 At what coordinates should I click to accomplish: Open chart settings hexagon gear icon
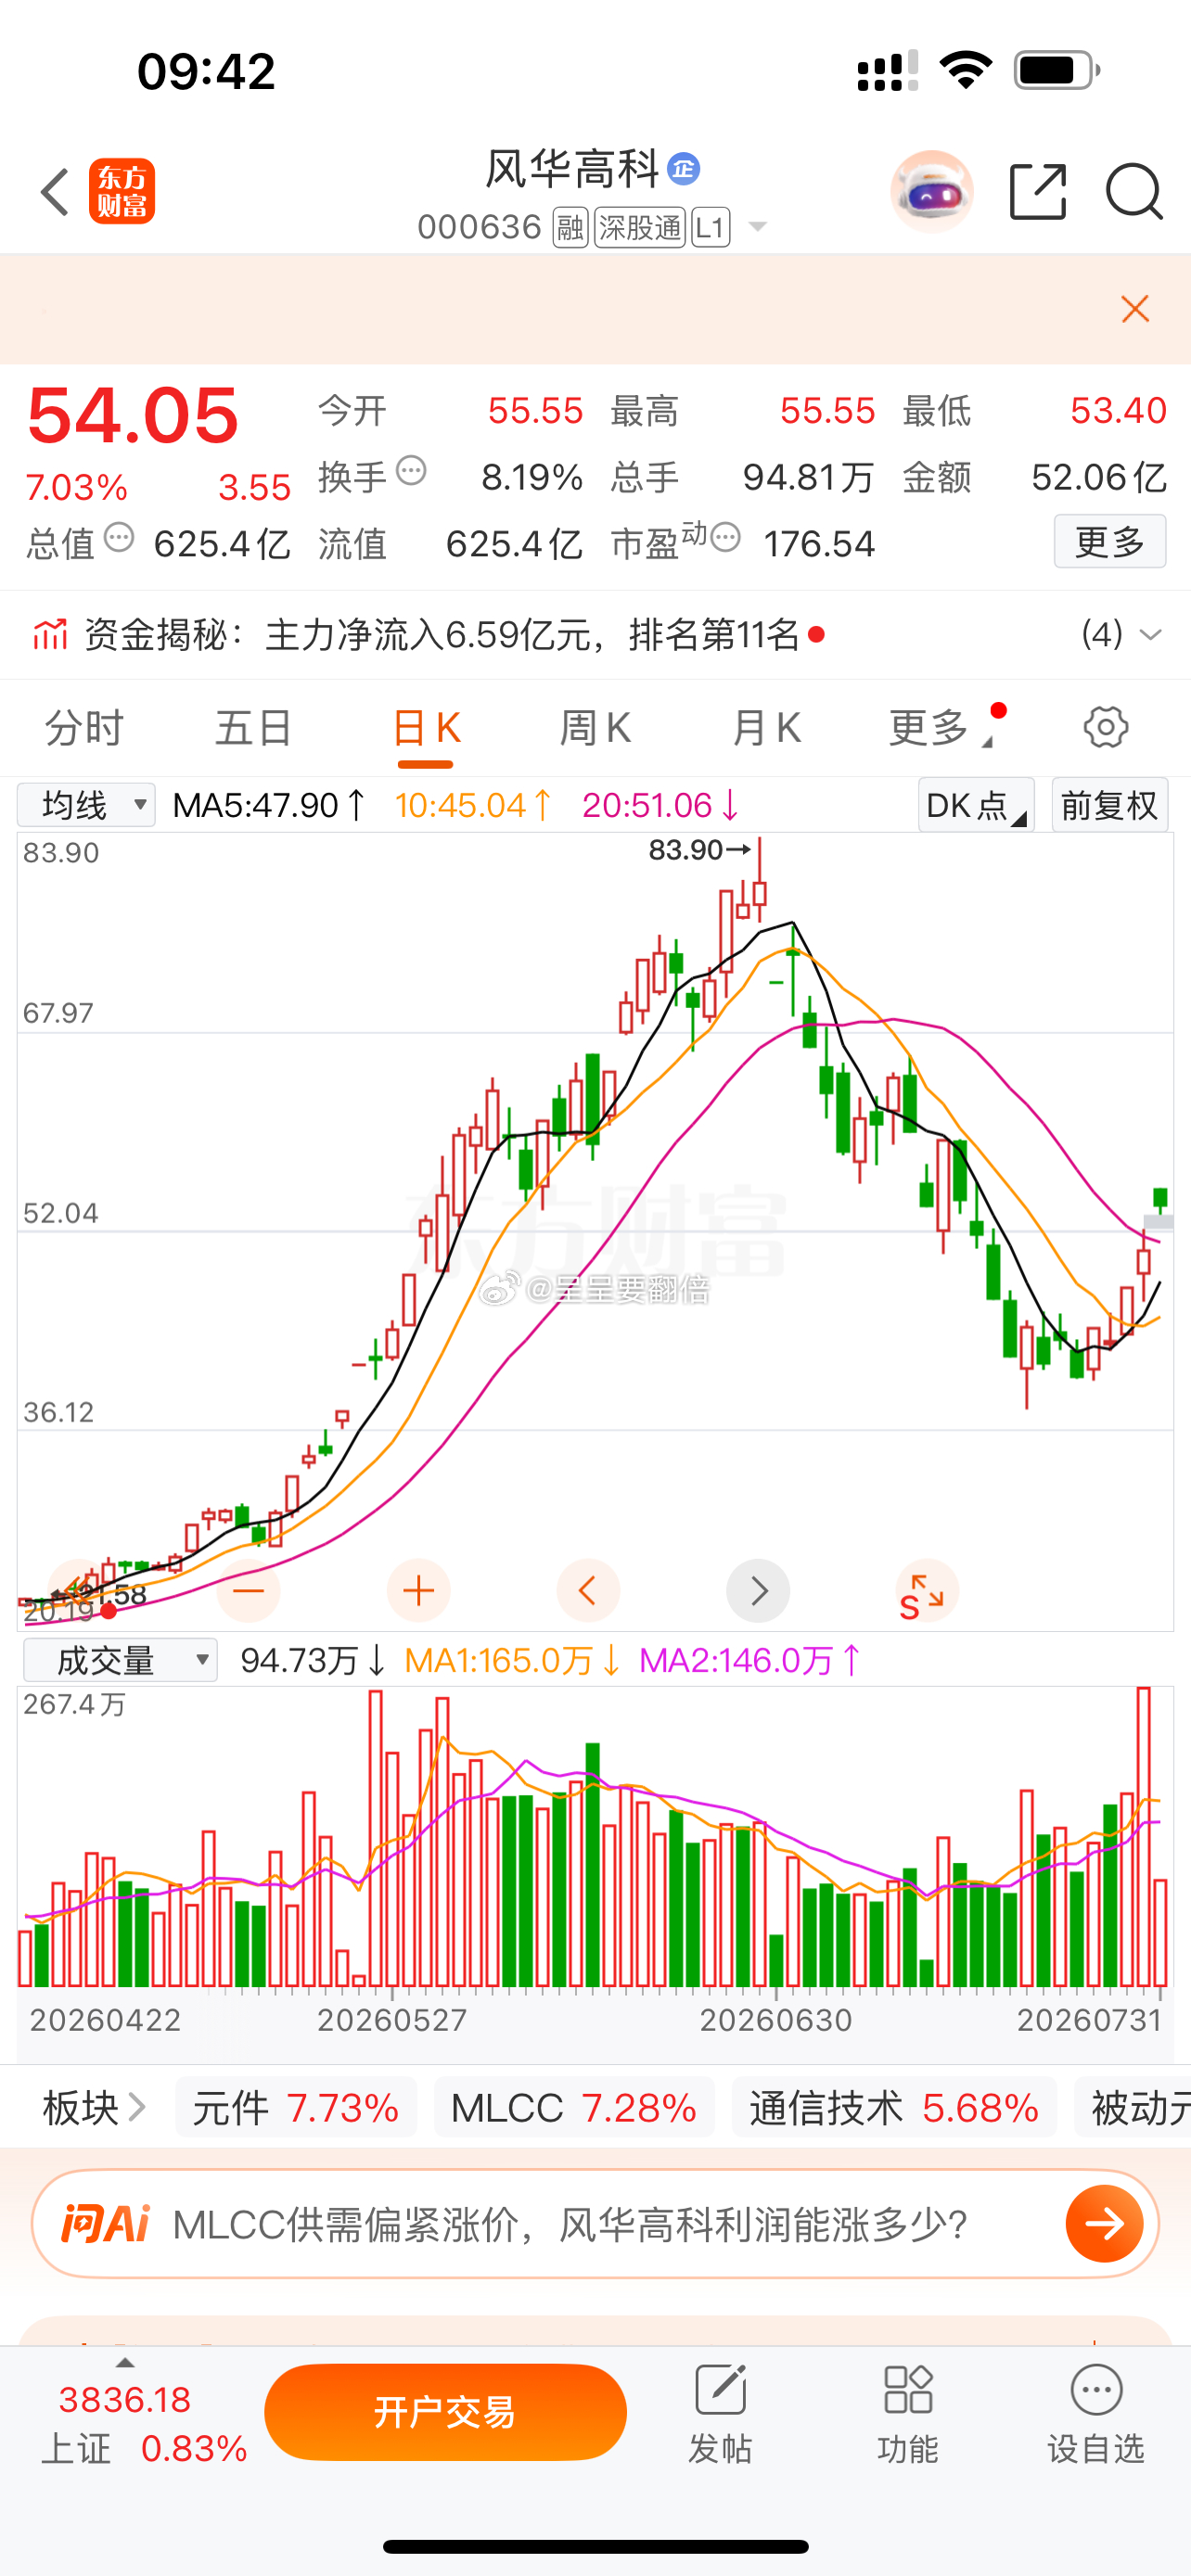[1106, 727]
